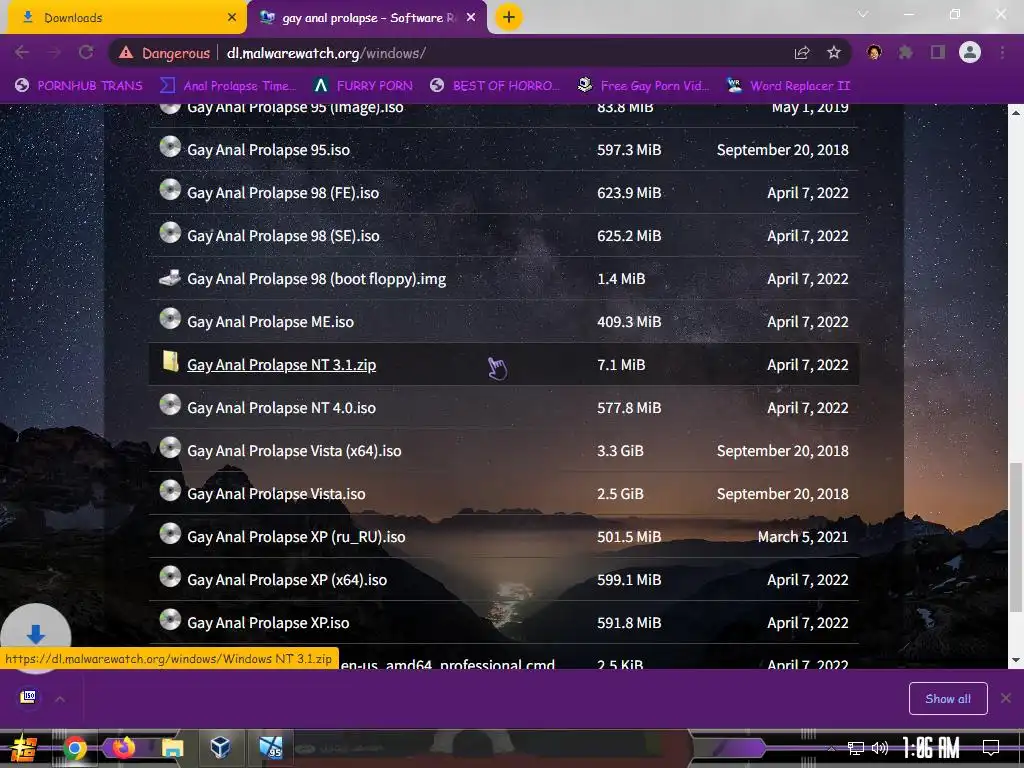This screenshot has width=1024, height=768.
Task: Share this page via share icon
Action: tap(802, 53)
